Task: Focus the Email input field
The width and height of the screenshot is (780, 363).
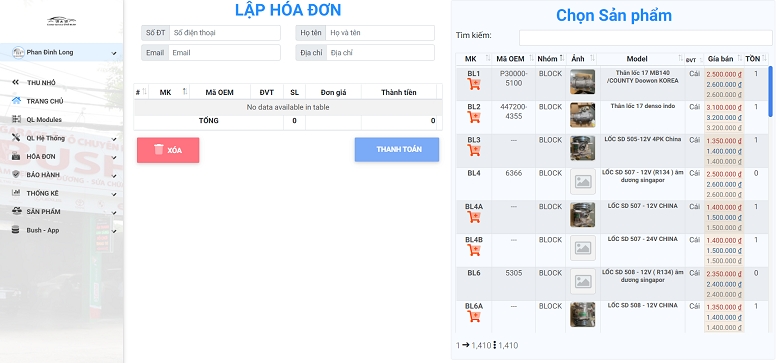Action: [224, 53]
